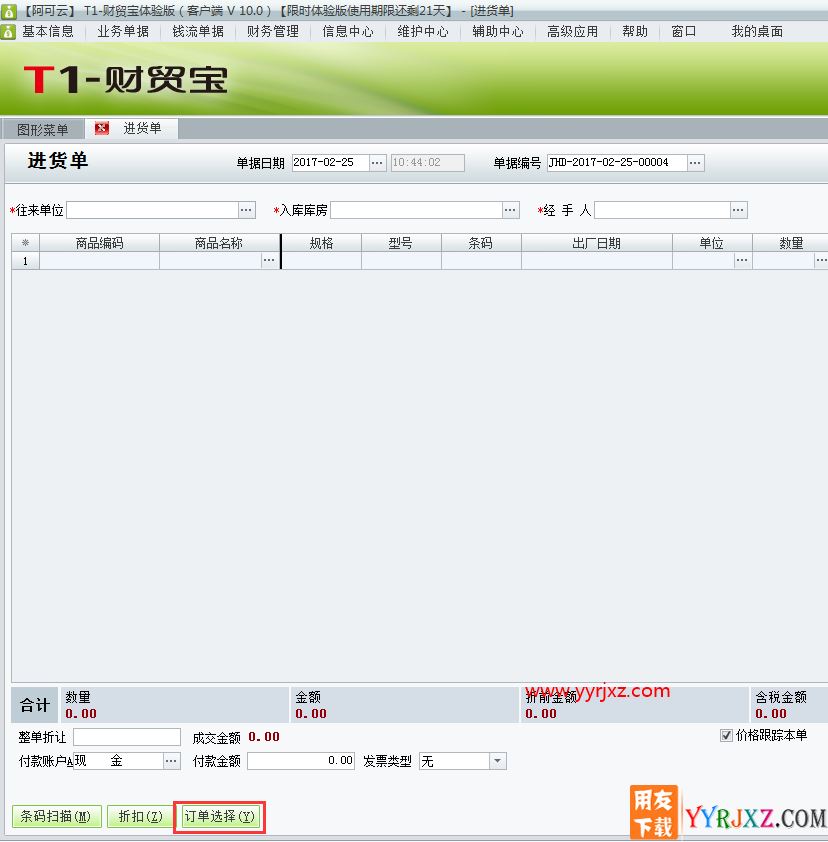The height and width of the screenshot is (842, 828).
Task: Focus the 入库库房 input field
Action: pyautogui.click(x=417, y=210)
